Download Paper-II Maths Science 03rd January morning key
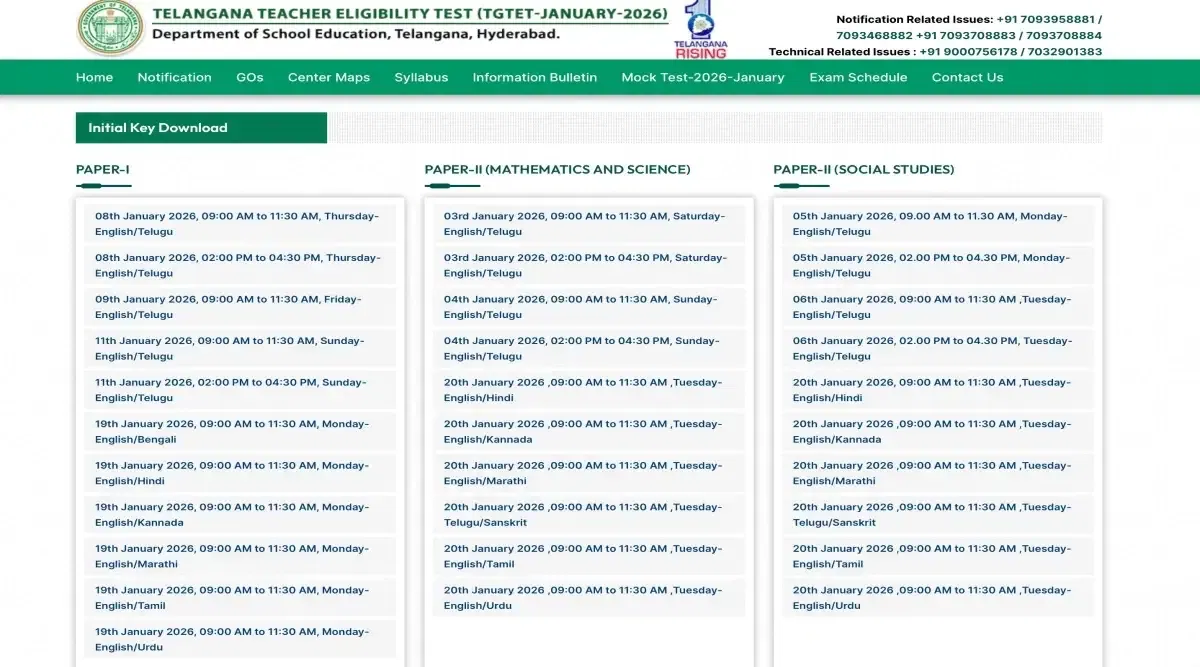The width and height of the screenshot is (1200, 667). 584,224
